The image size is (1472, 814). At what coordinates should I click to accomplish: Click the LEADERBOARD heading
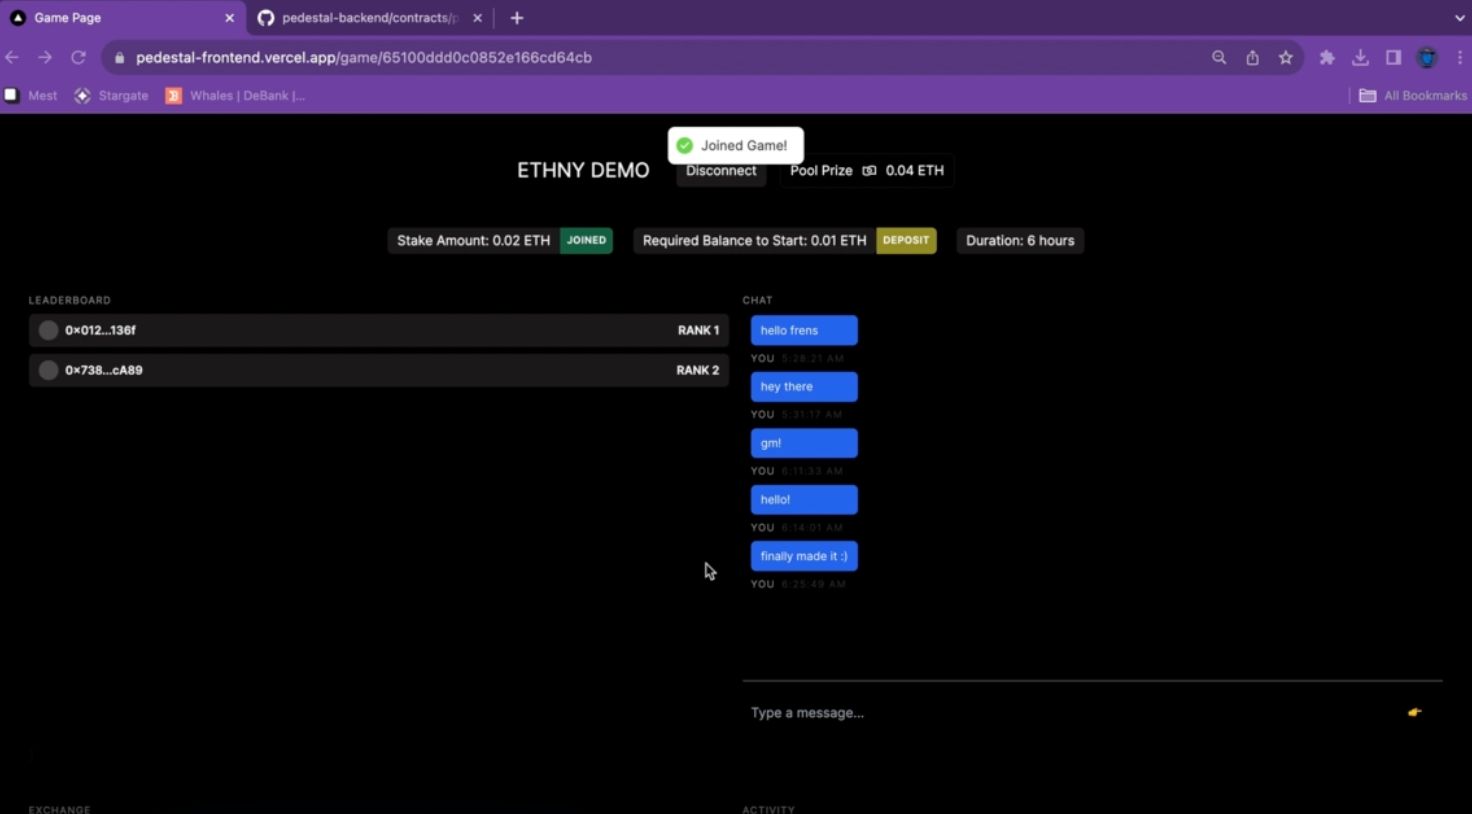coord(69,300)
